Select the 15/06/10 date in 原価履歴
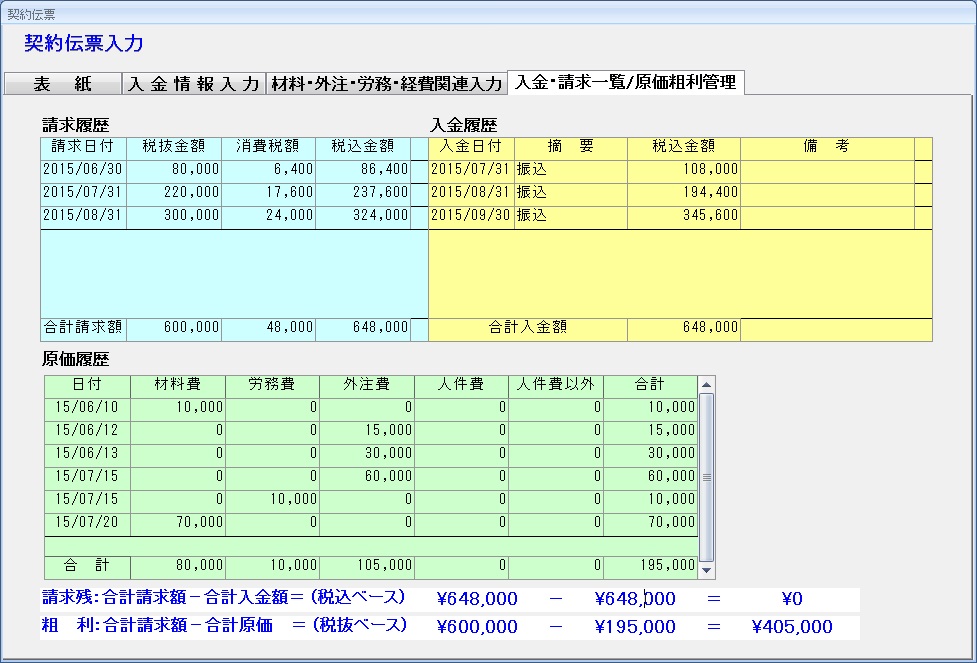 pyautogui.click(x=87, y=407)
